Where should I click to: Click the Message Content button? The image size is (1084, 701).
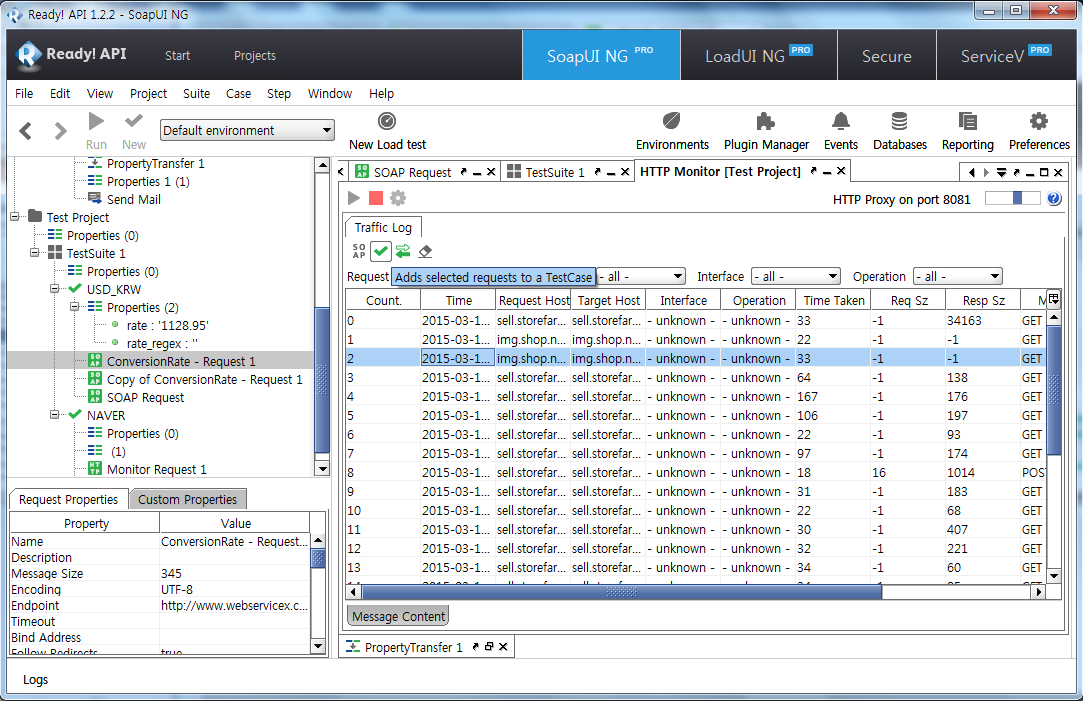(398, 616)
